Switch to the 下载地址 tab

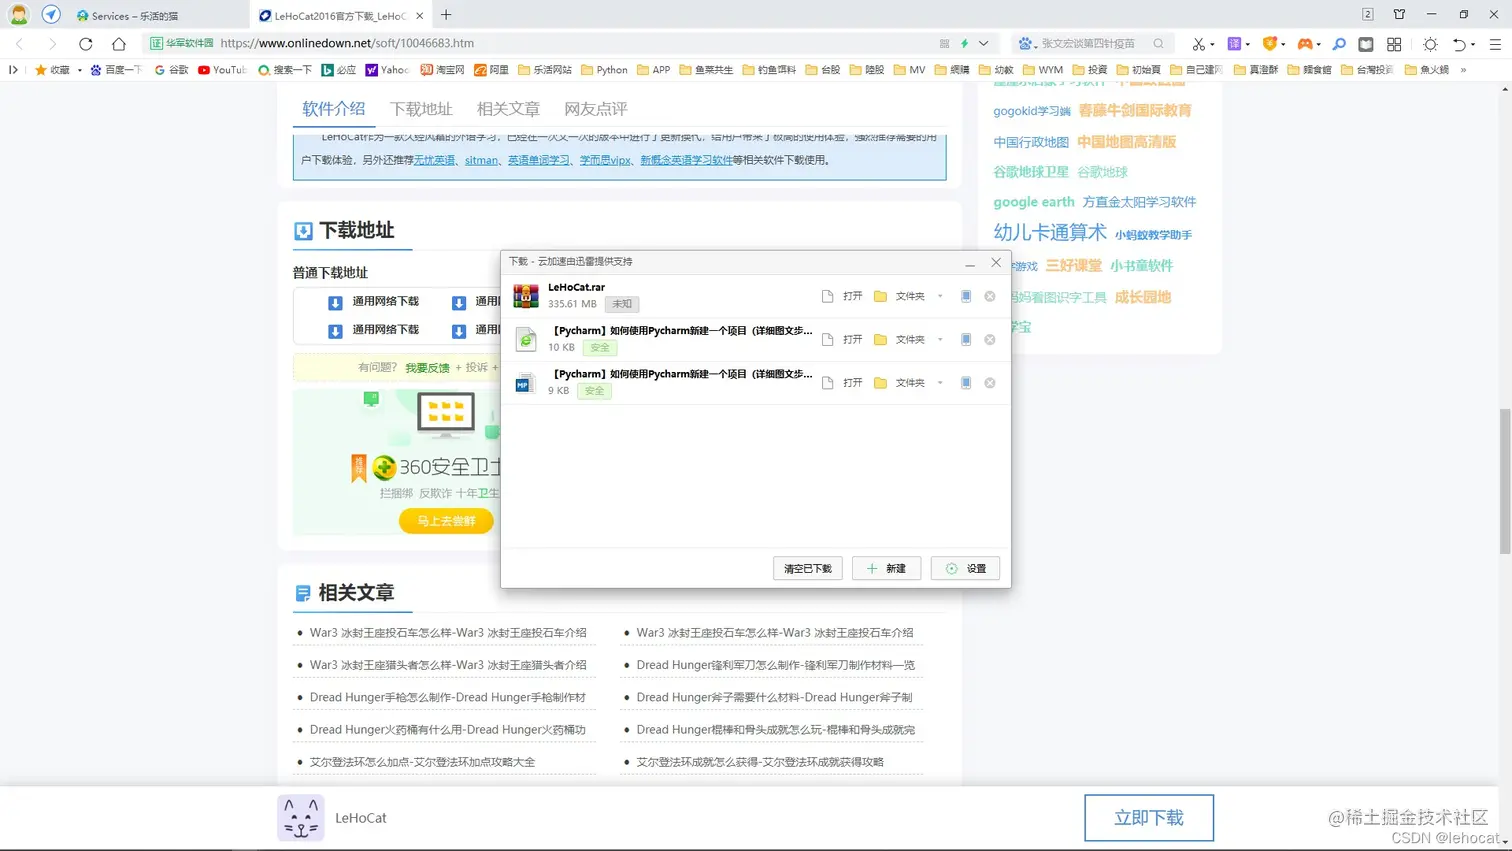point(420,108)
